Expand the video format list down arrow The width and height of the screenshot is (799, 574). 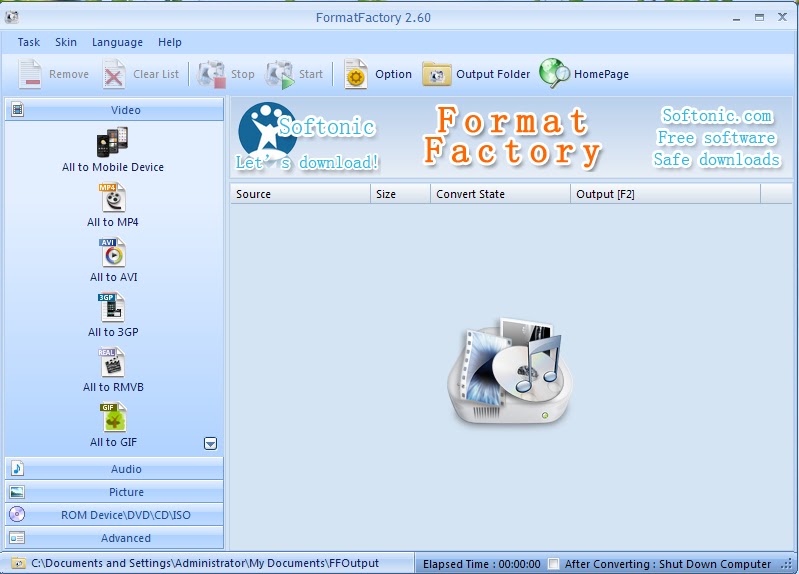(x=210, y=443)
